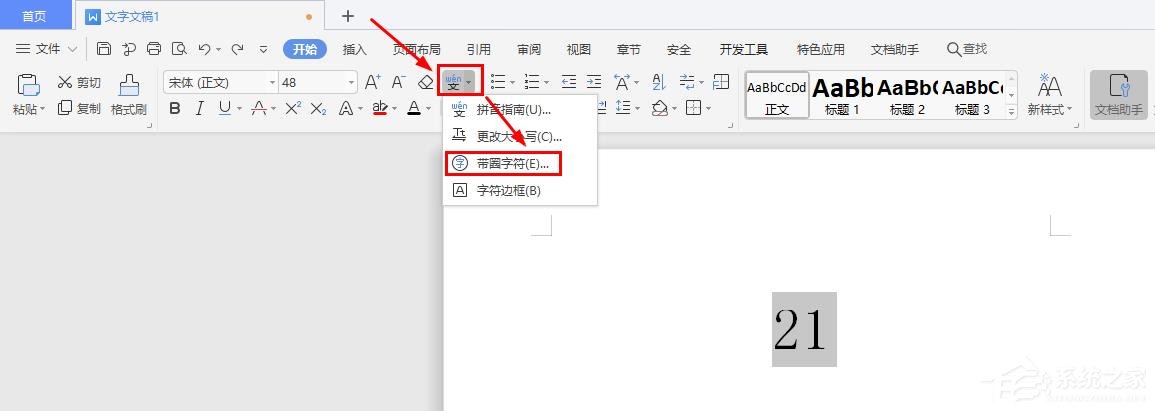Apply the 正文 style thumbnail
Image resolution: width=1155 pixels, height=411 pixels.
[777, 95]
